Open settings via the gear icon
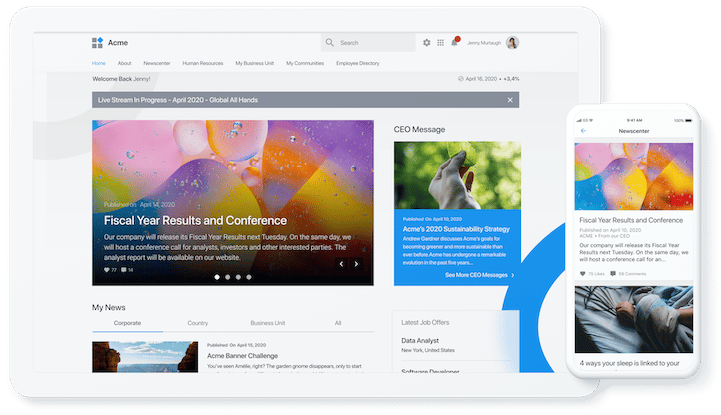The width and height of the screenshot is (721, 415). pos(427,43)
